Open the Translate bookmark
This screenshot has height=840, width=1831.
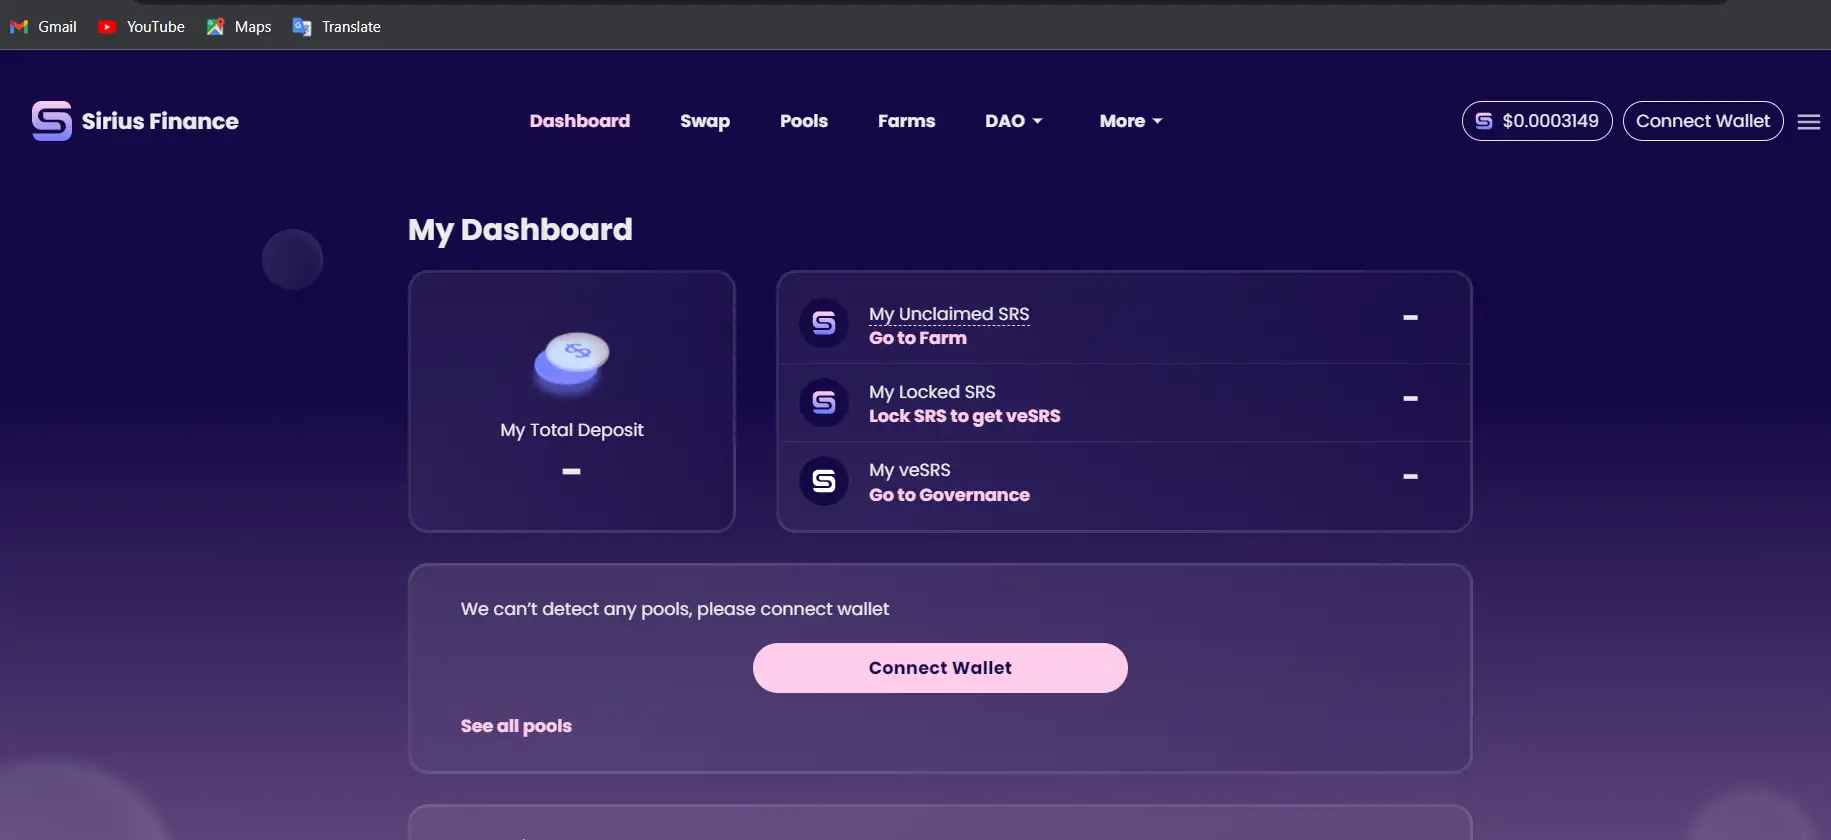pos(337,27)
